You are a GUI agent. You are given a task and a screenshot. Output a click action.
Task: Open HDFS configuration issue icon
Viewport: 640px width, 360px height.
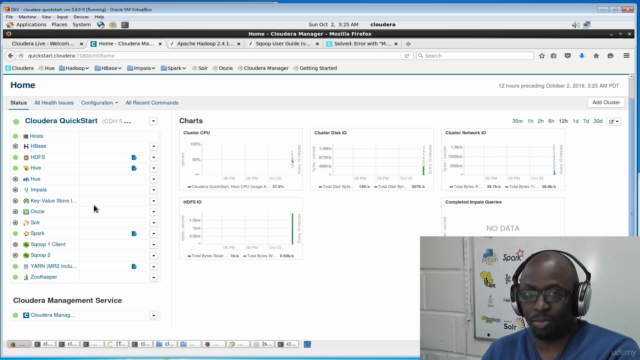pos(134,157)
